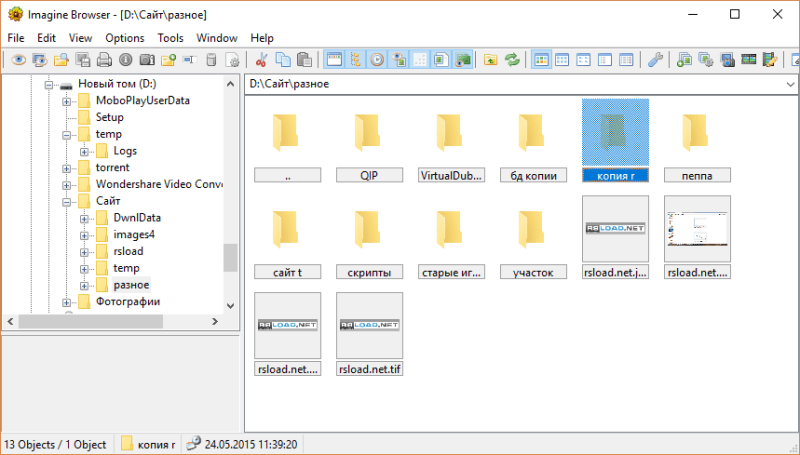Open the View menu

coord(81,38)
